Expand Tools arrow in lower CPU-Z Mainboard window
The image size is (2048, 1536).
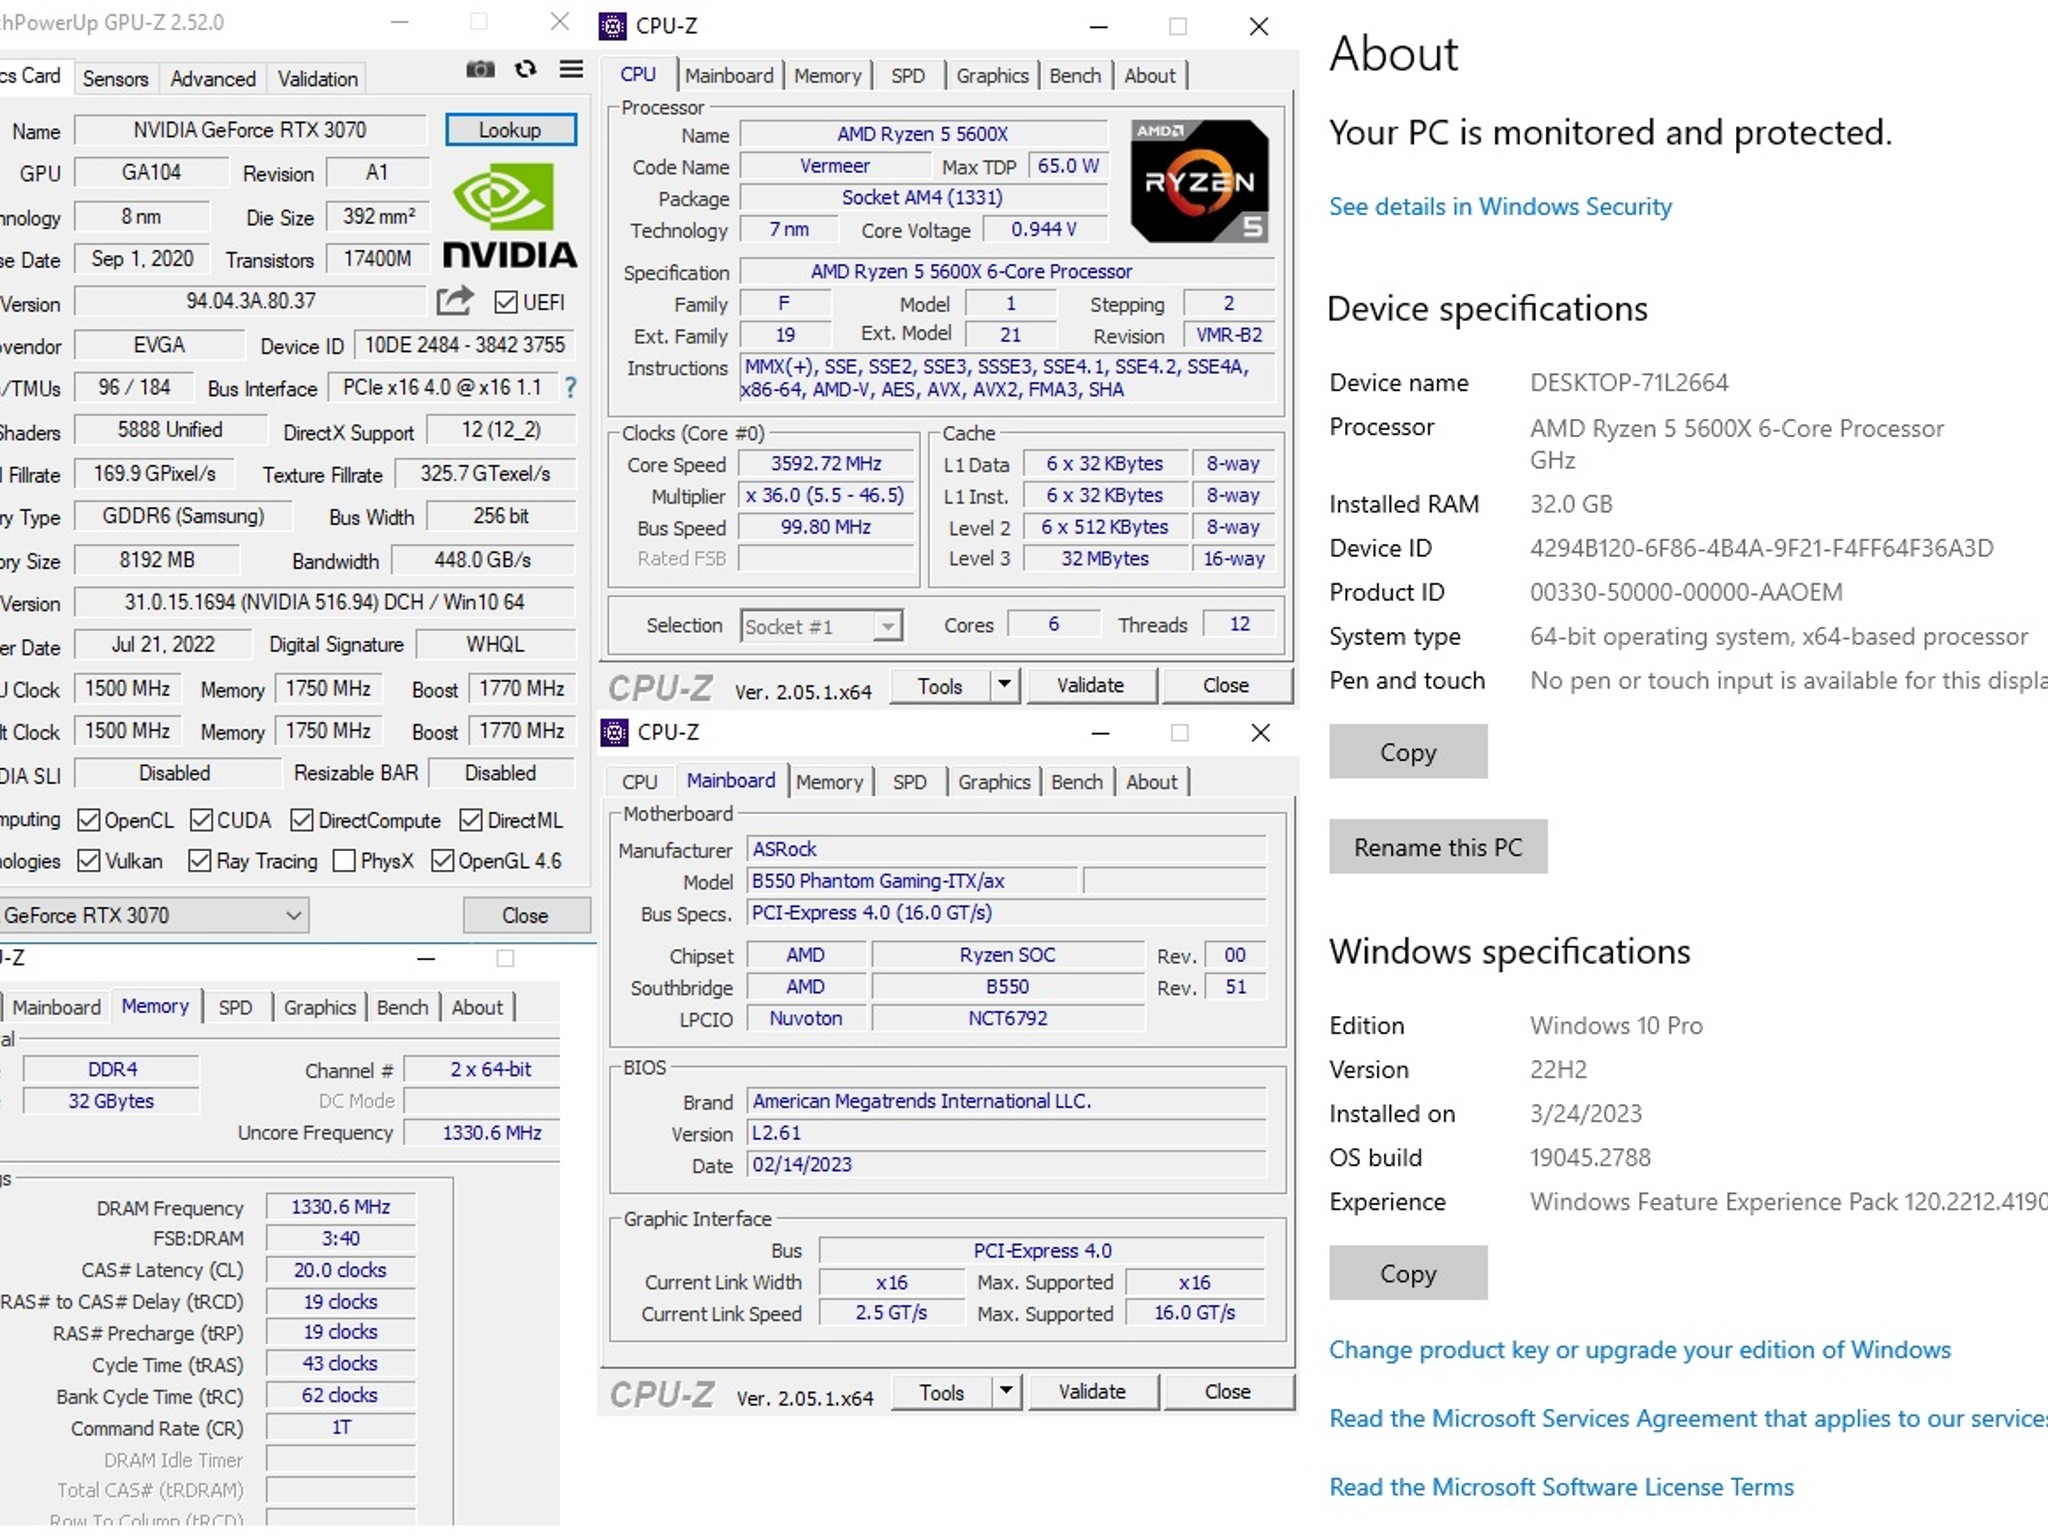click(1006, 1391)
